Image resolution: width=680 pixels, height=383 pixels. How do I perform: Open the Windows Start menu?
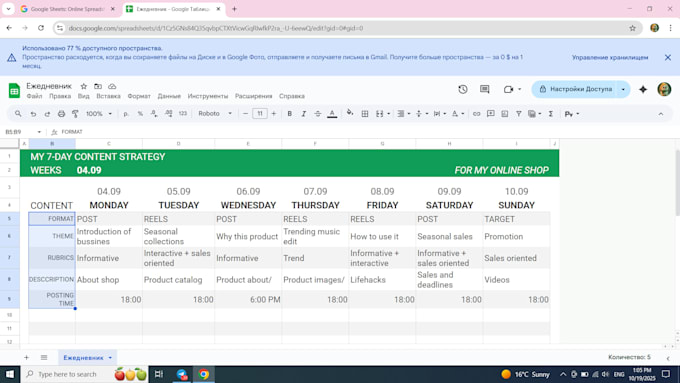[10, 374]
